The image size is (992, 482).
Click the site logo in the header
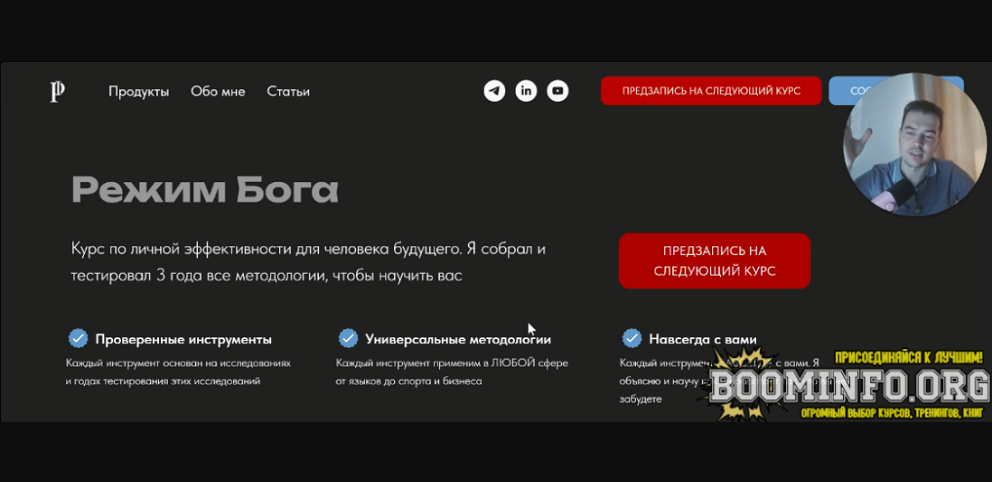(58, 92)
